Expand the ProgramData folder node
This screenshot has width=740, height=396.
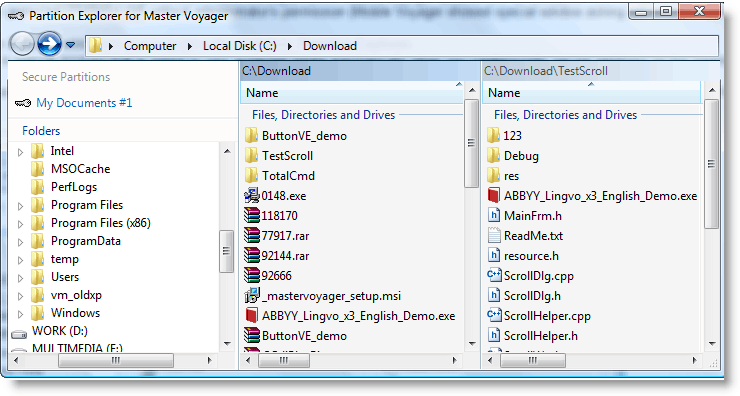tap(20, 242)
